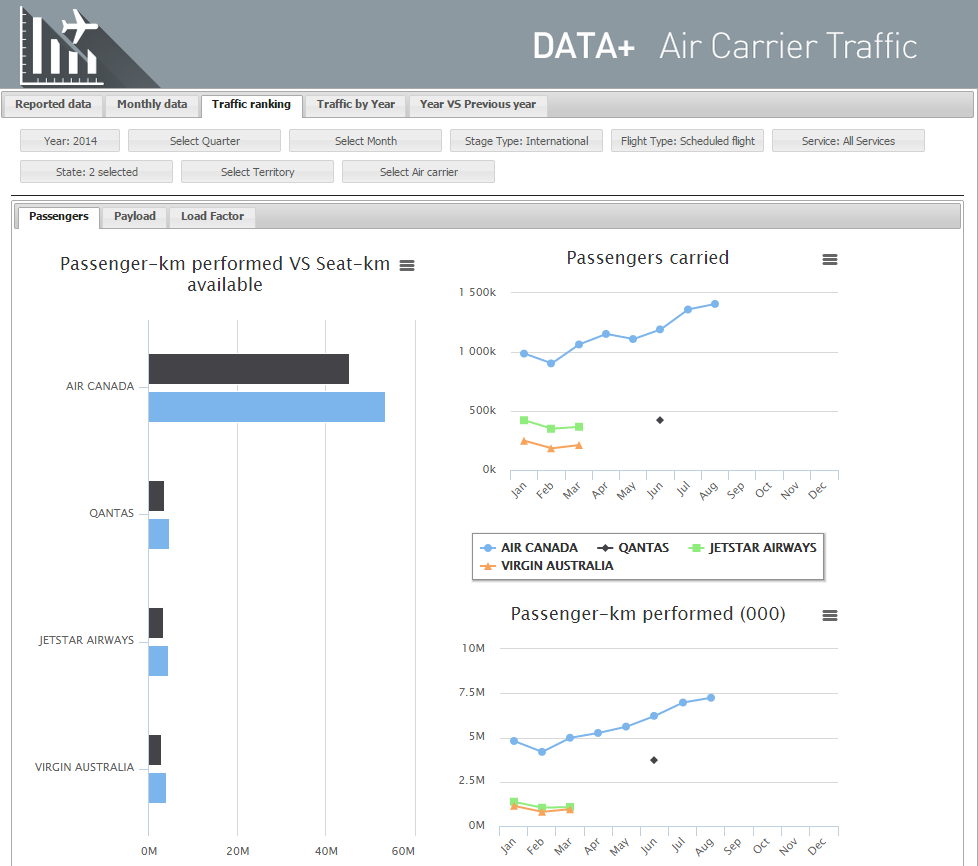The width and height of the screenshot is (978, 866).
Task: Click the Qantas June diamond in Passengers carried
Action: point(660,421)
